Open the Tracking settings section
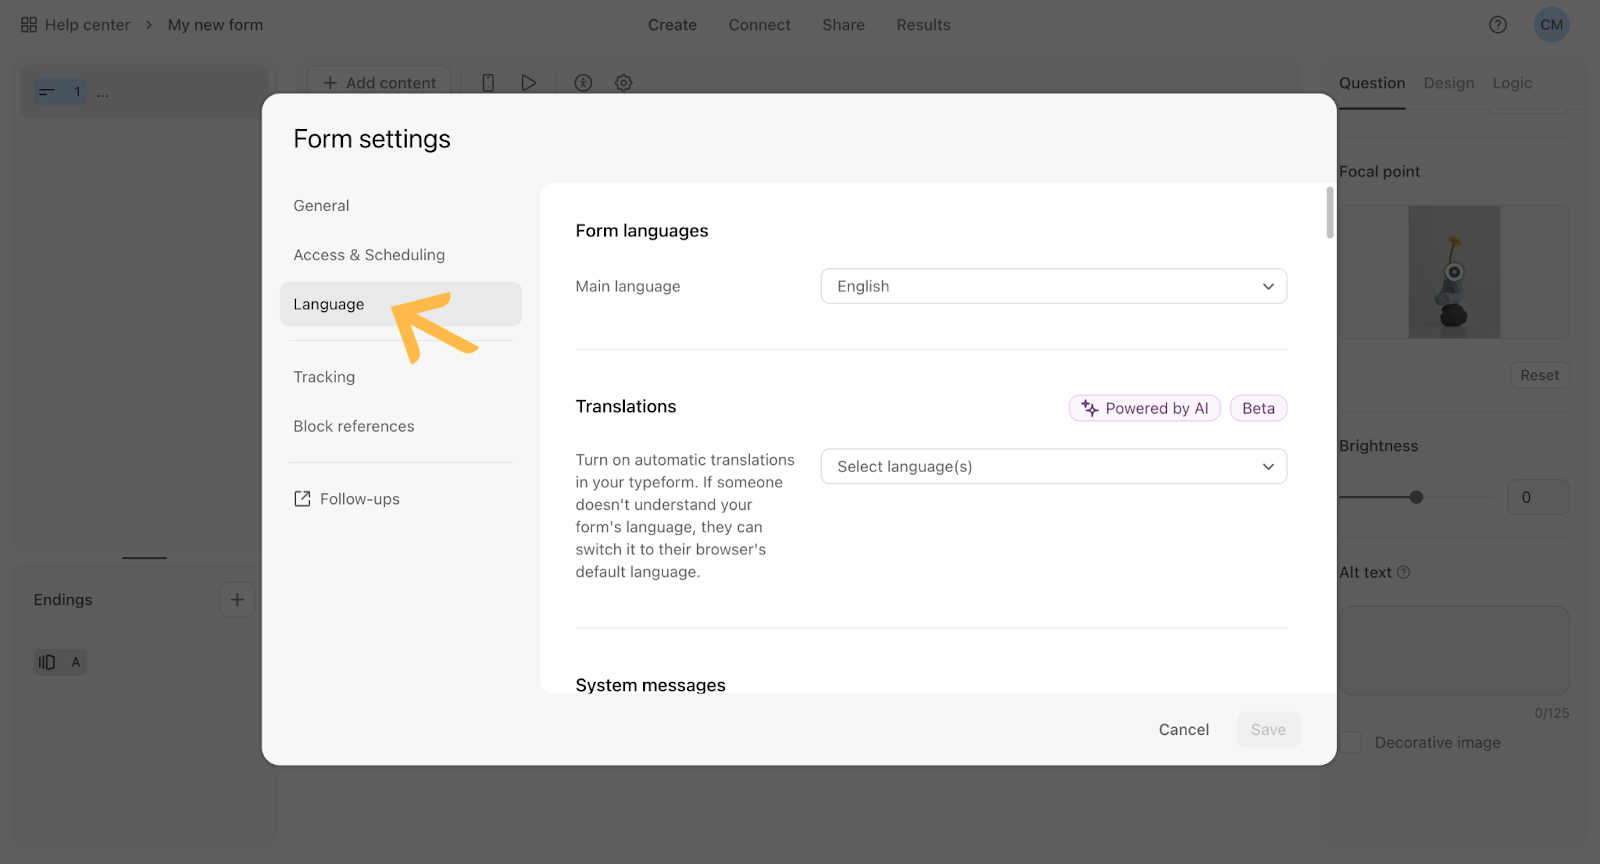1600x864 pixels. (324, 377)
